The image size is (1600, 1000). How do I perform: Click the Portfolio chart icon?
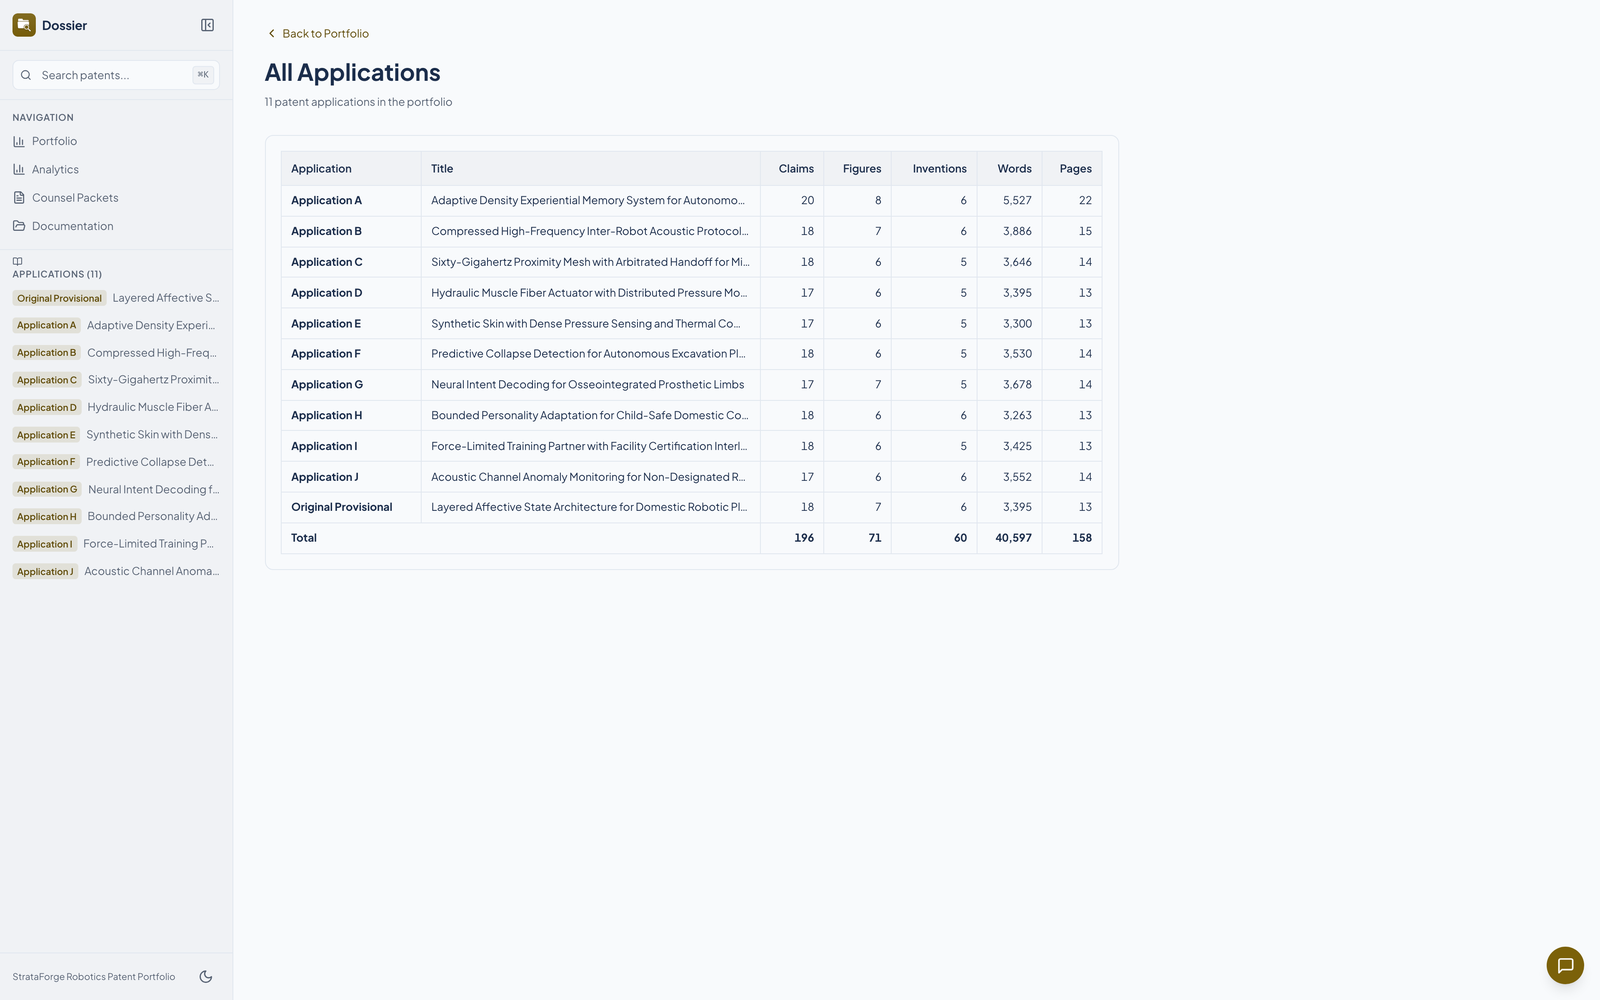tap(19, 142)
